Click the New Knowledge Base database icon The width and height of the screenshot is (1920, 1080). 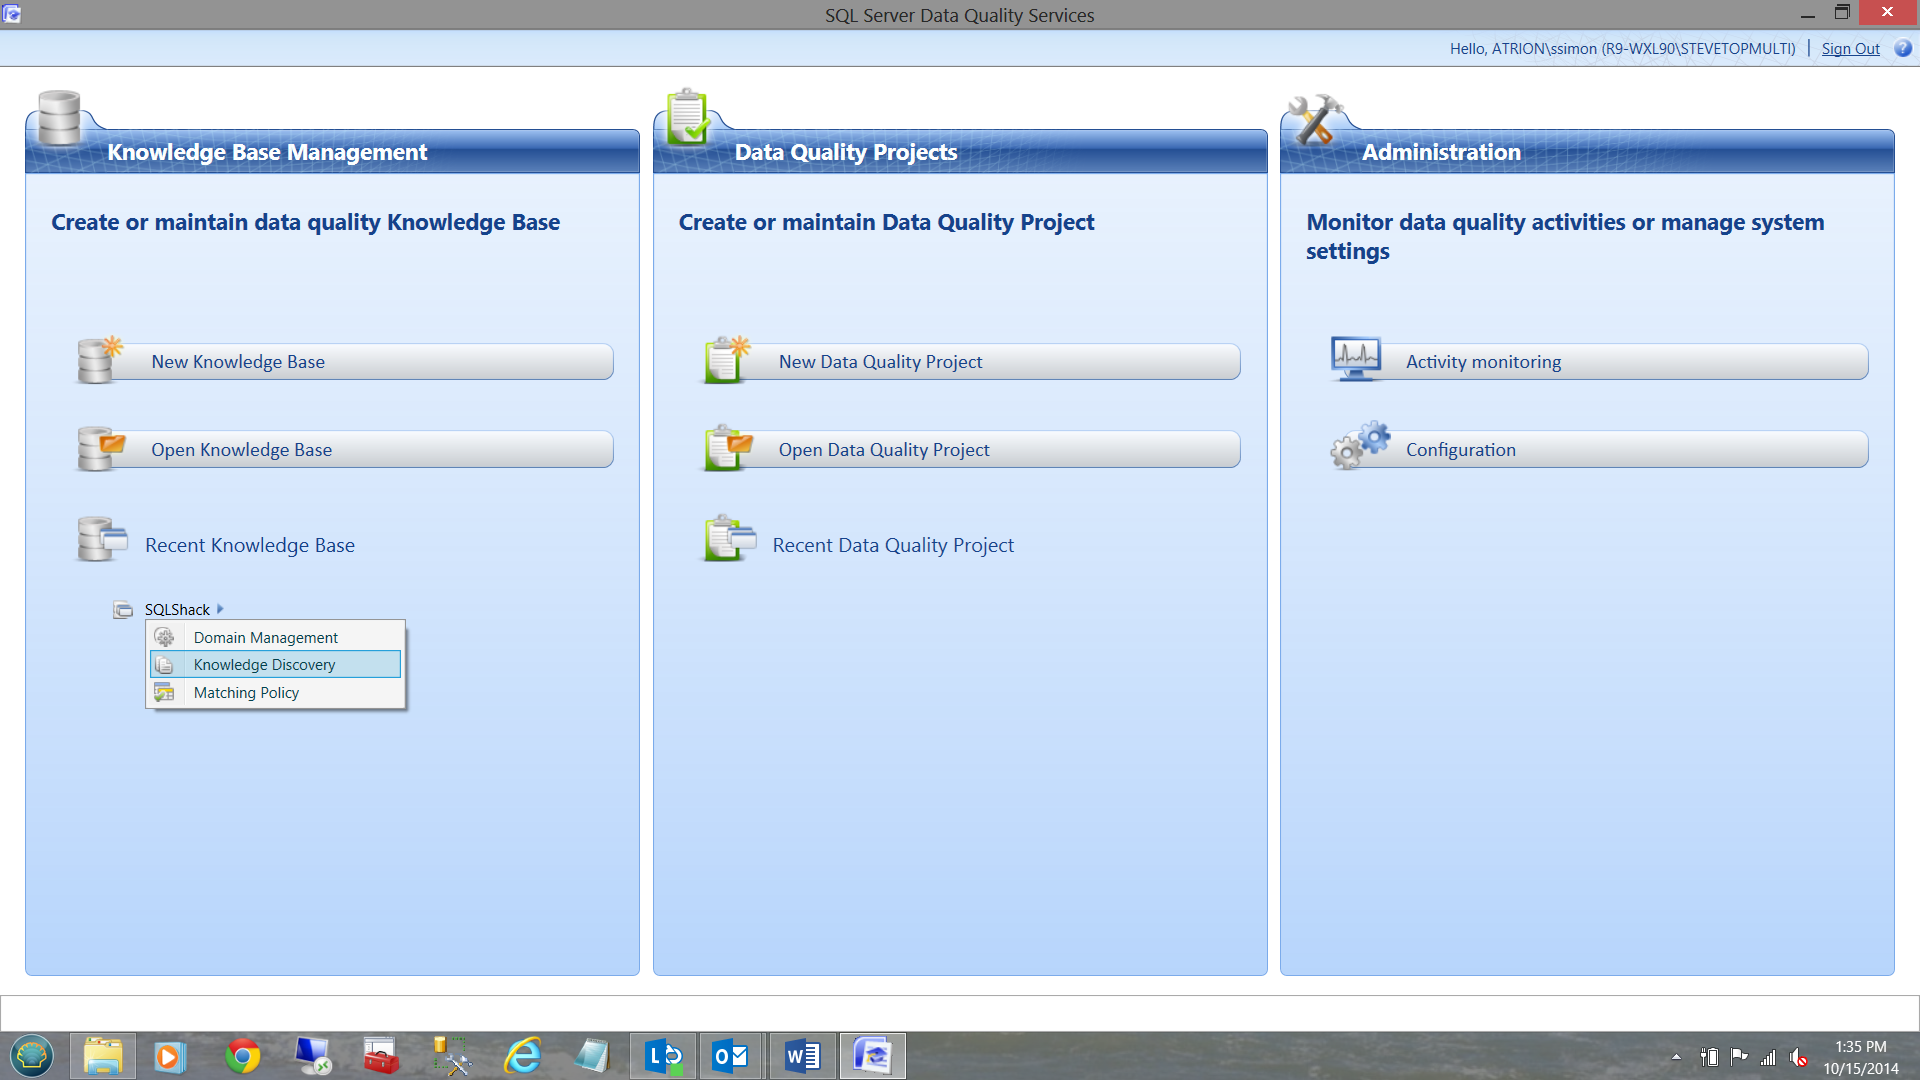click(x=99, y=361)
